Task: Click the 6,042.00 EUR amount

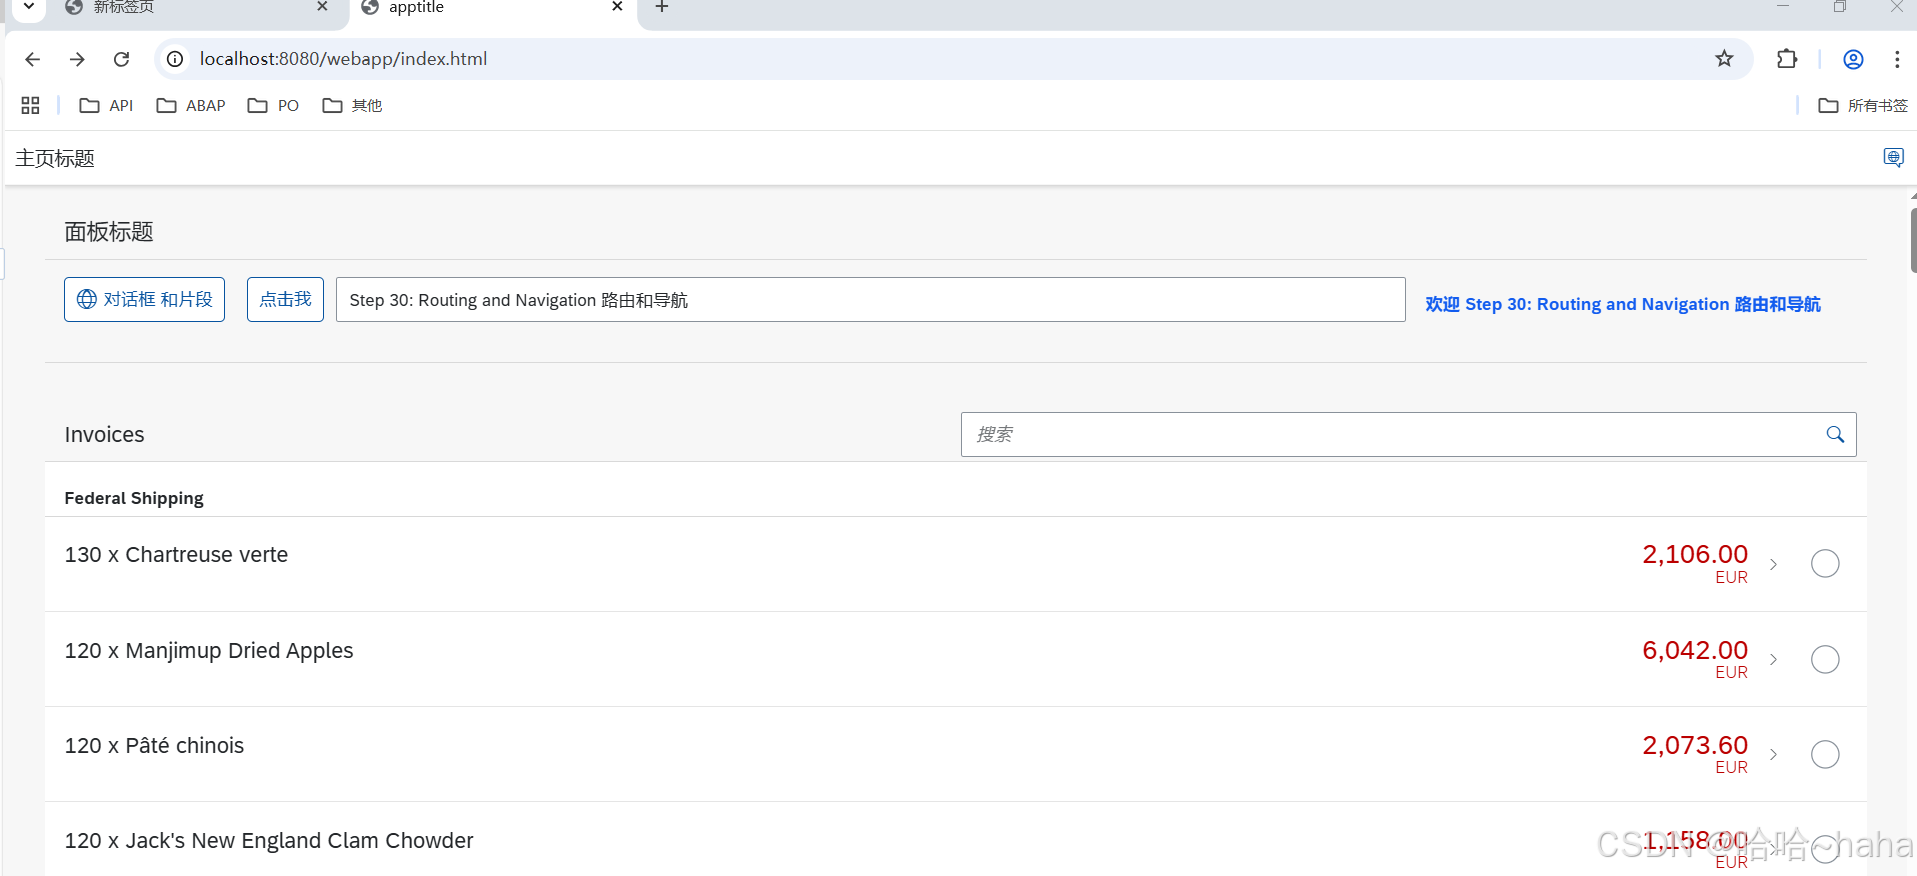Action: click(1695, 659)
